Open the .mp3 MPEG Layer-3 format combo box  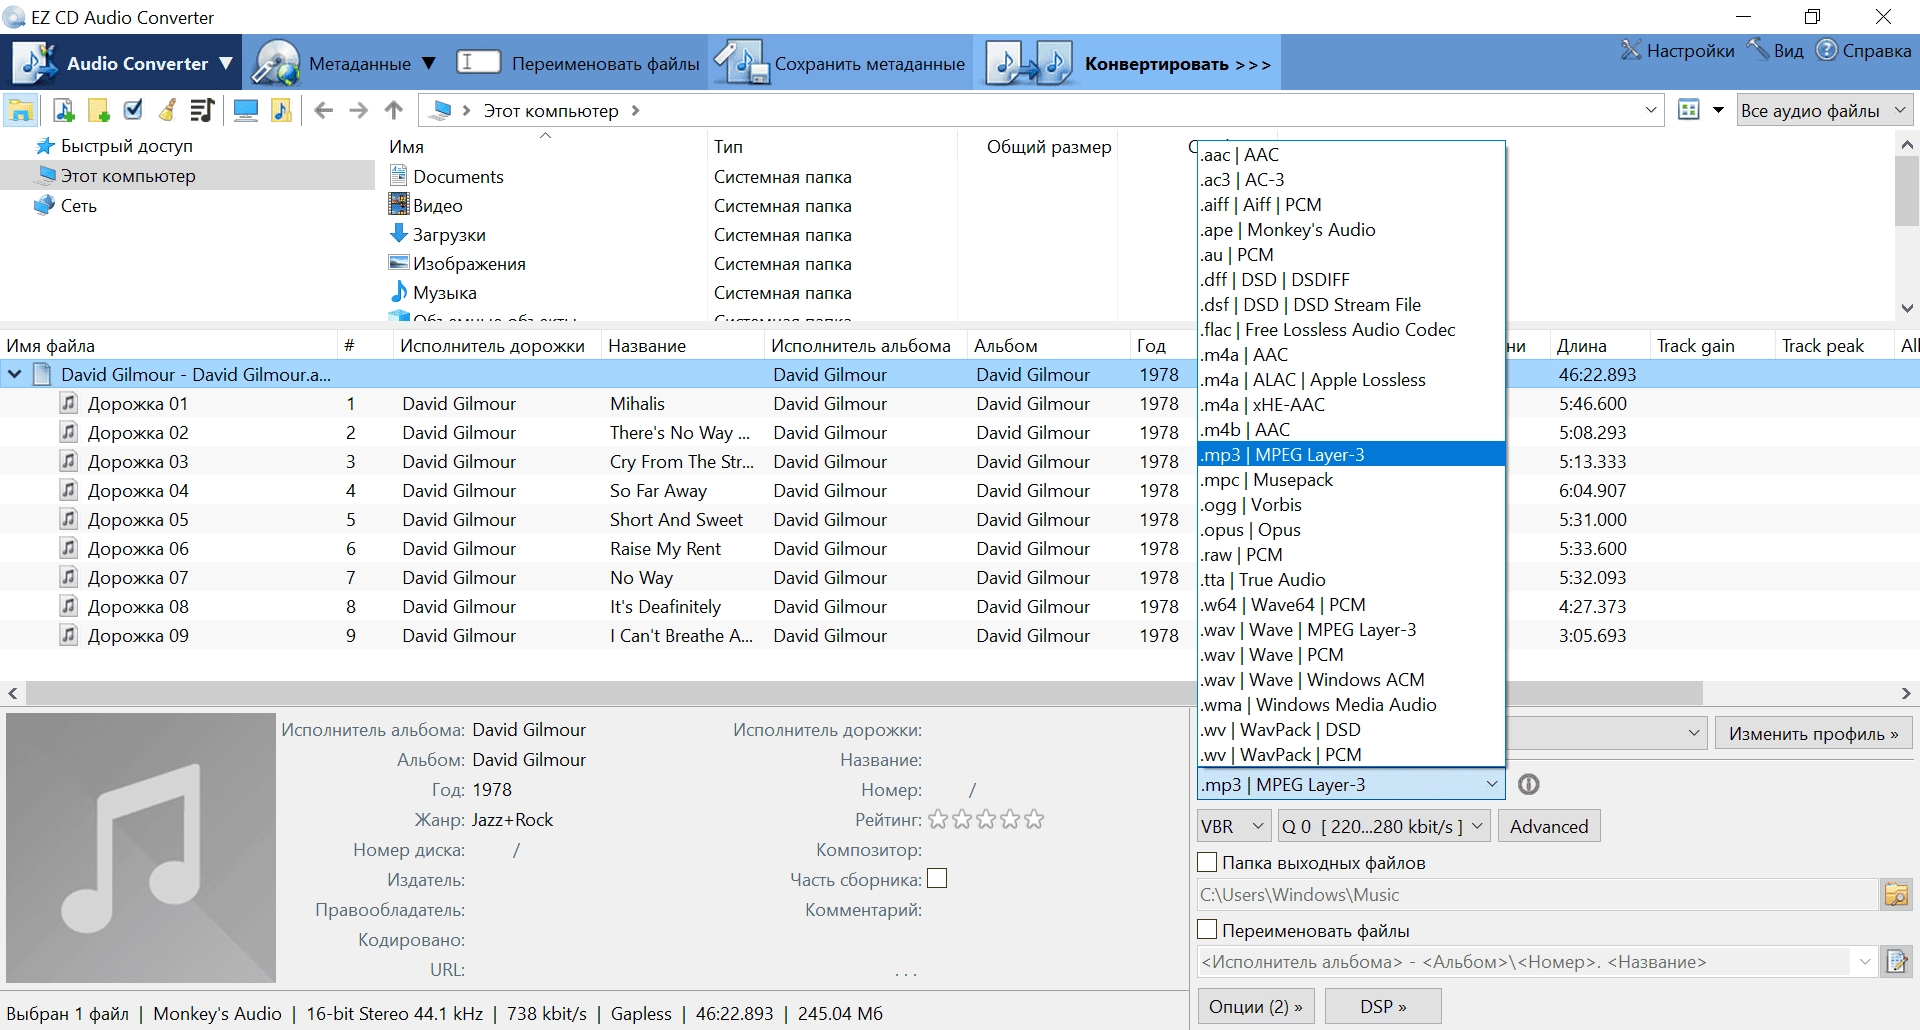point(1350,785)
